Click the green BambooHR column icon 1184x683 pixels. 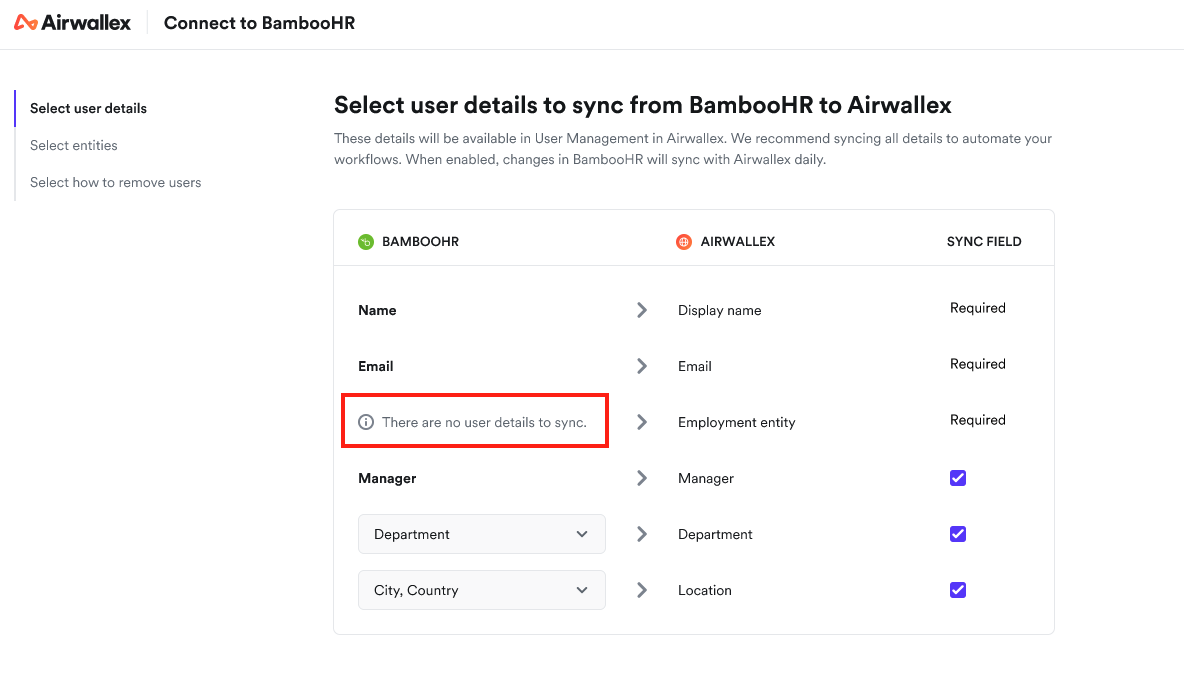point(365,242)
